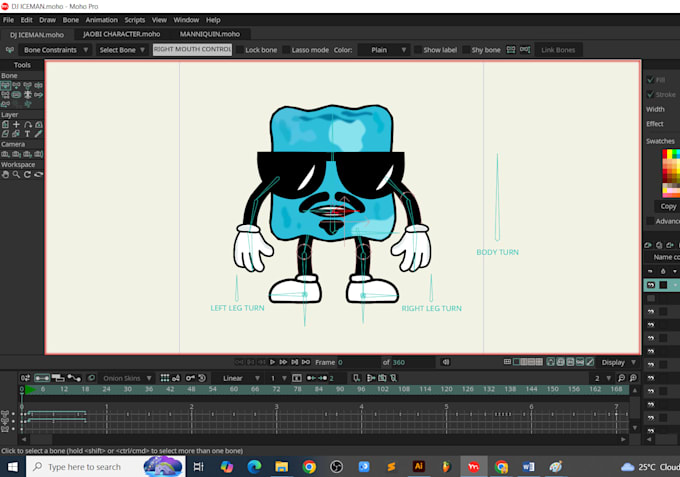Uncheck the Stroke checkbox
The width and height of the screenshot is (680, 477).
(x=650, y=95)
